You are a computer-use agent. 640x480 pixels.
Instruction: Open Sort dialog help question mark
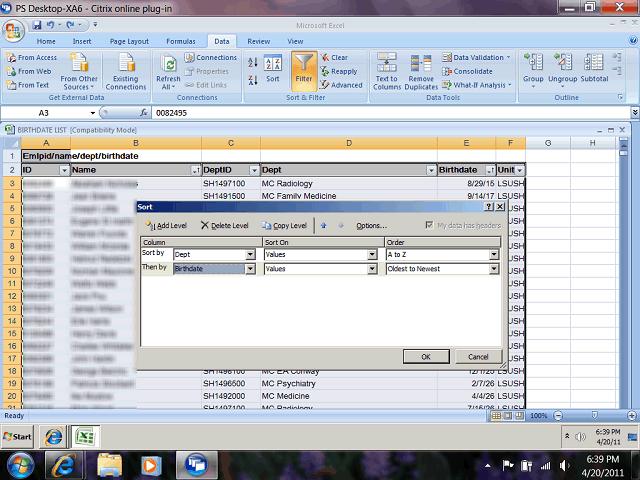pos(489,207)
